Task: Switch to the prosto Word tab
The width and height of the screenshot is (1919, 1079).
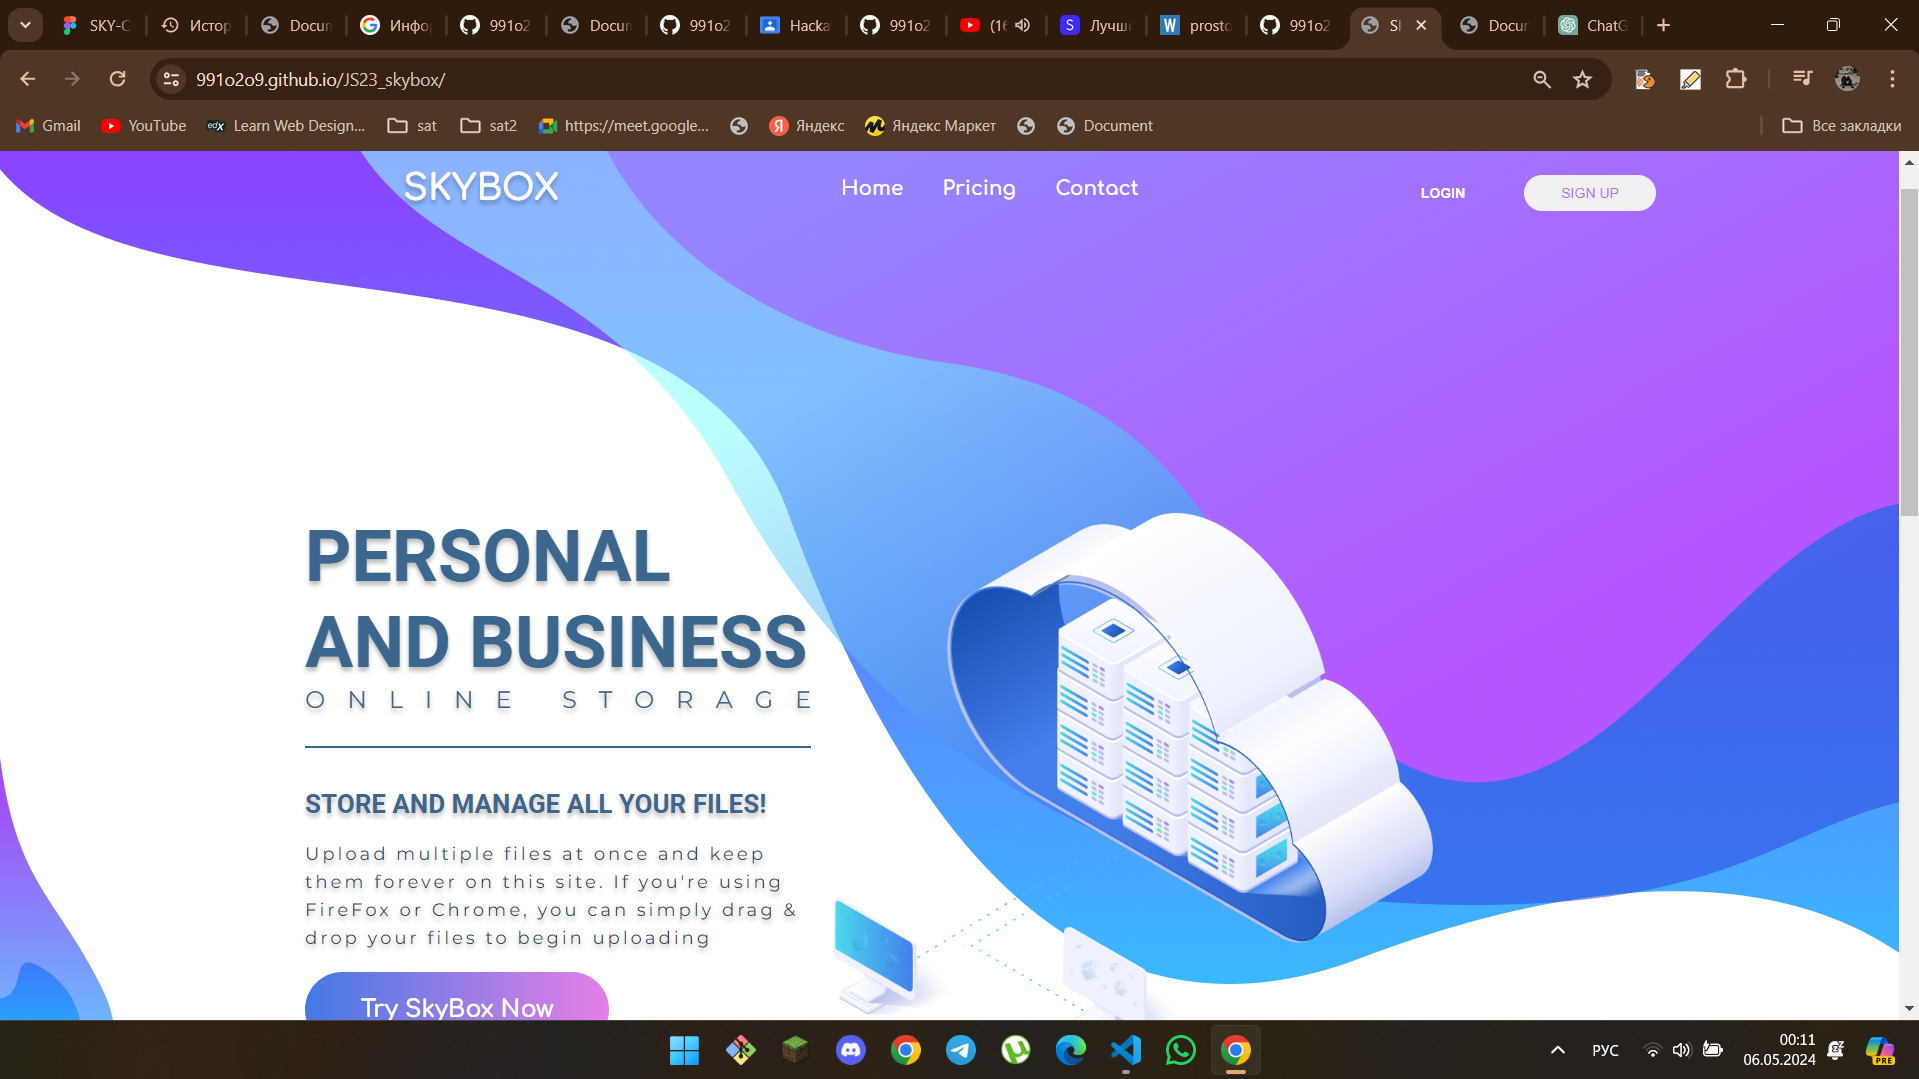Action: coord(1196,25)
